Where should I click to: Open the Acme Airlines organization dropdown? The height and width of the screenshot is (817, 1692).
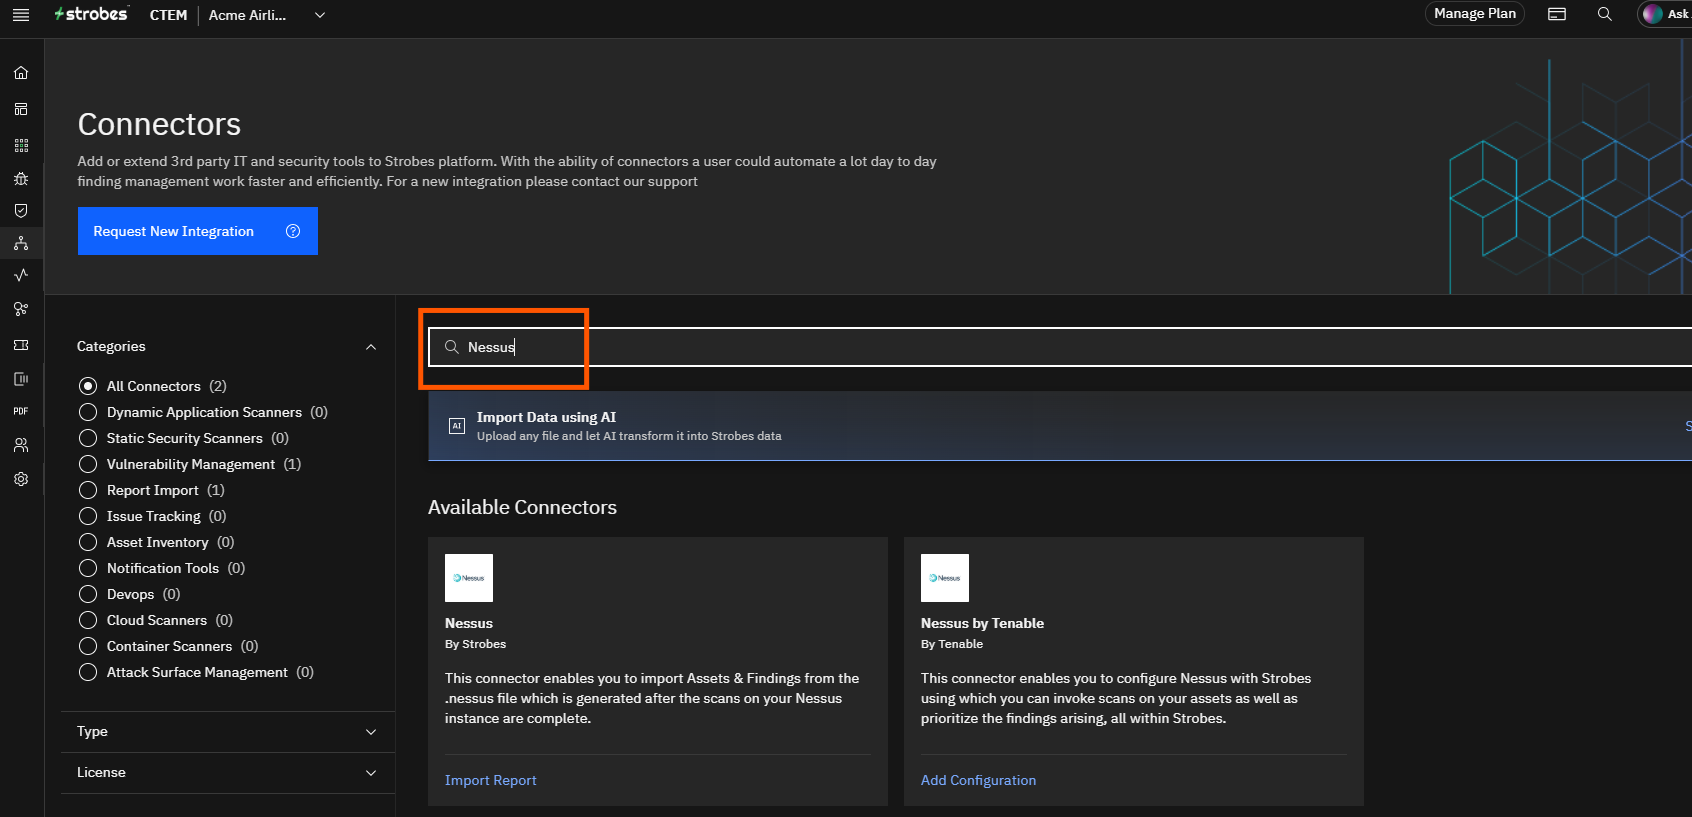(267, 15)
